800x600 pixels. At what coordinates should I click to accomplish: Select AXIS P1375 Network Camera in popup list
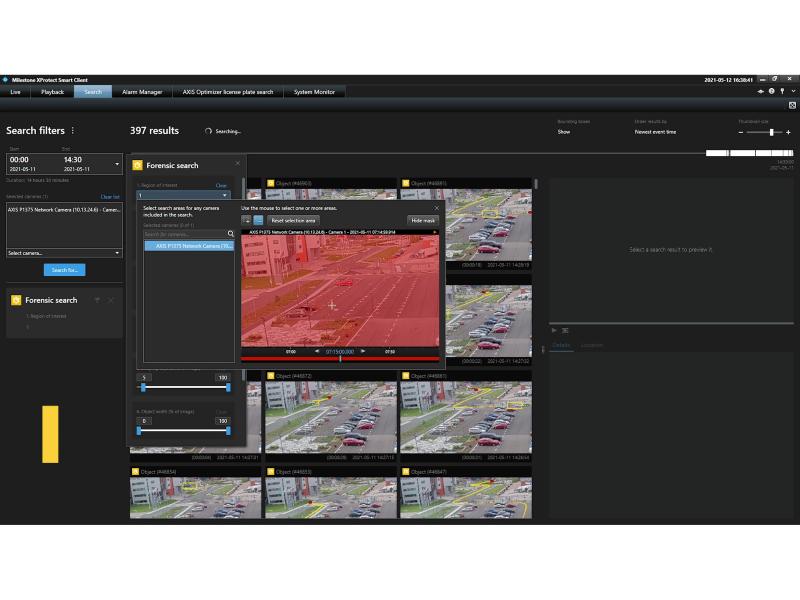(189, 246)
